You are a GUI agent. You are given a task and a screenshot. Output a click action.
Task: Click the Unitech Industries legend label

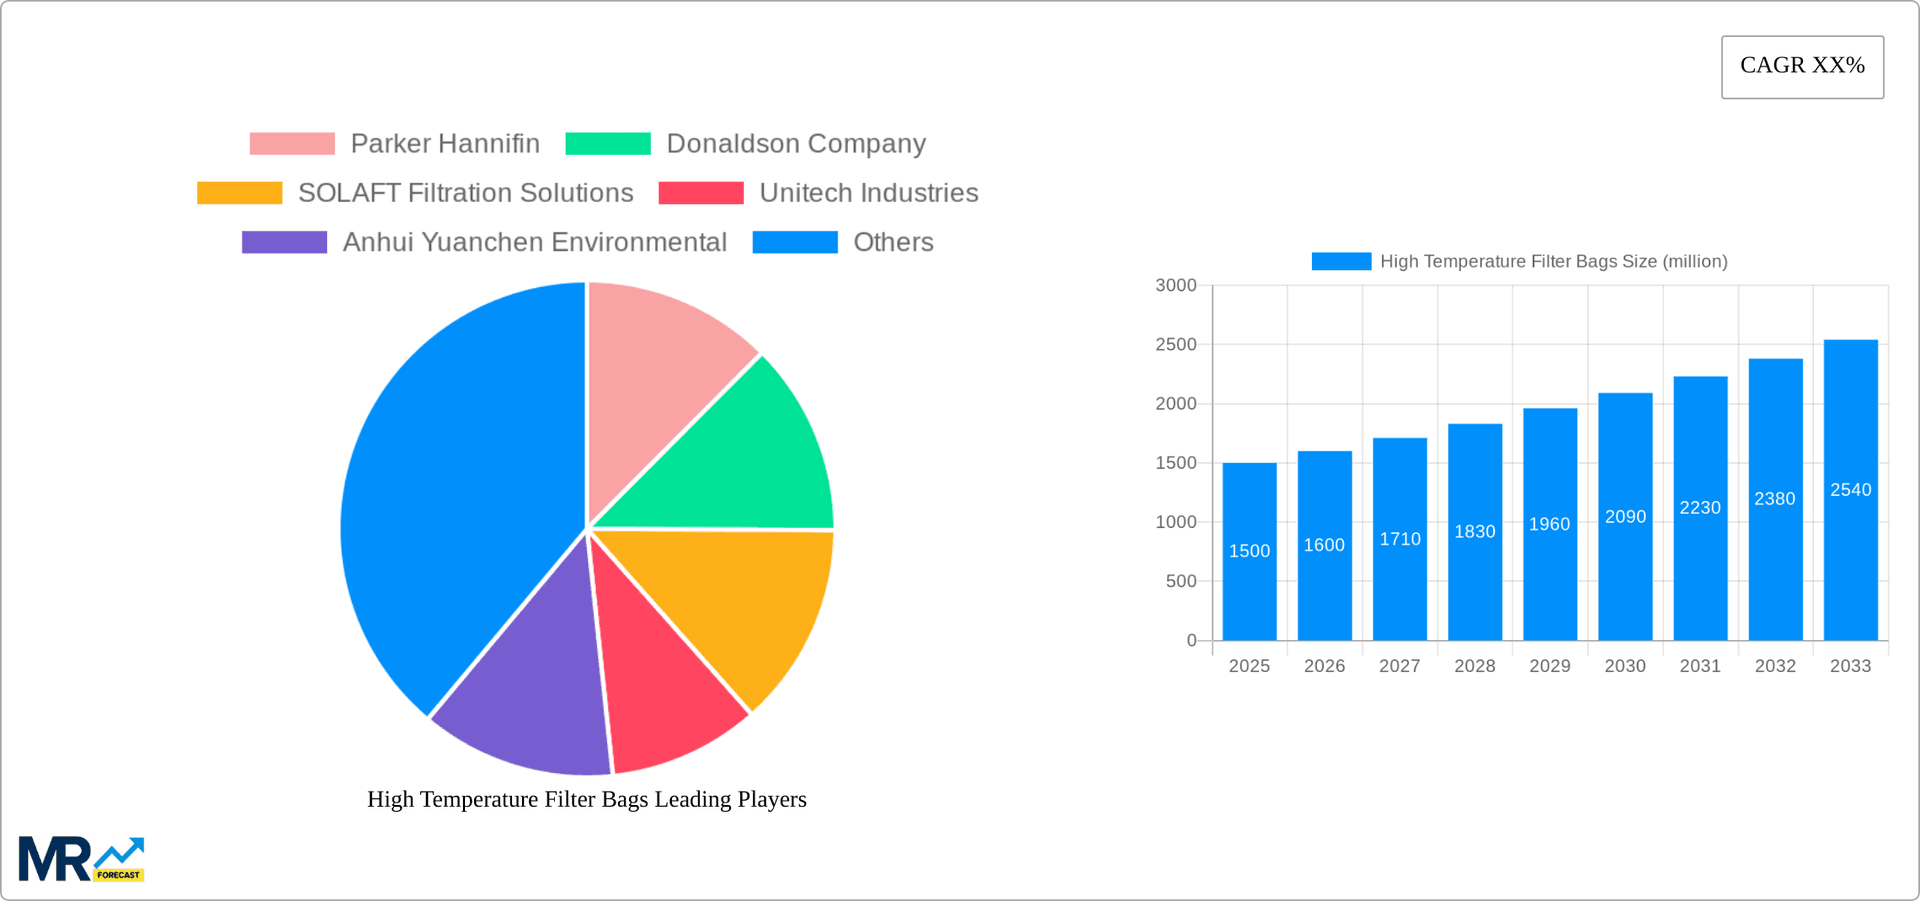[869, 192]
